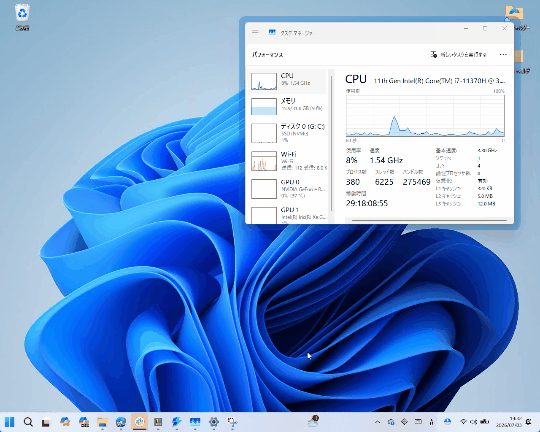Viewport: 540px width, 432px height.
Task: Open the three-dot more options menu
Action: [503, 54]
